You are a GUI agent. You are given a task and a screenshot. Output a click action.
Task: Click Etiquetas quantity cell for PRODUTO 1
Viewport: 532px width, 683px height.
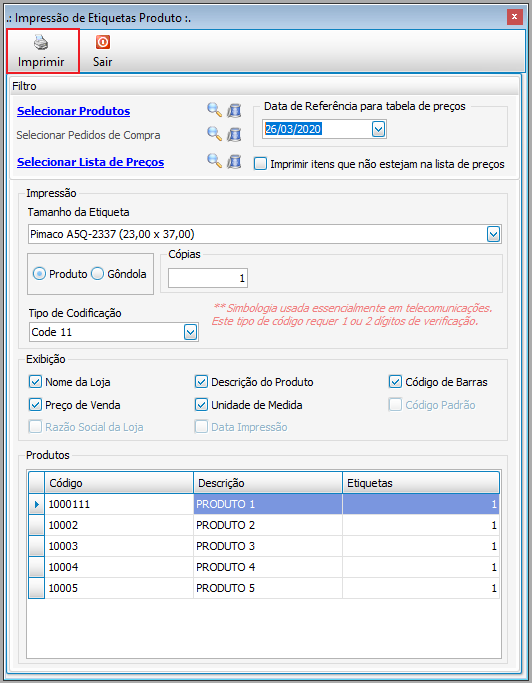pyautogui.click(x=421, y=504)
